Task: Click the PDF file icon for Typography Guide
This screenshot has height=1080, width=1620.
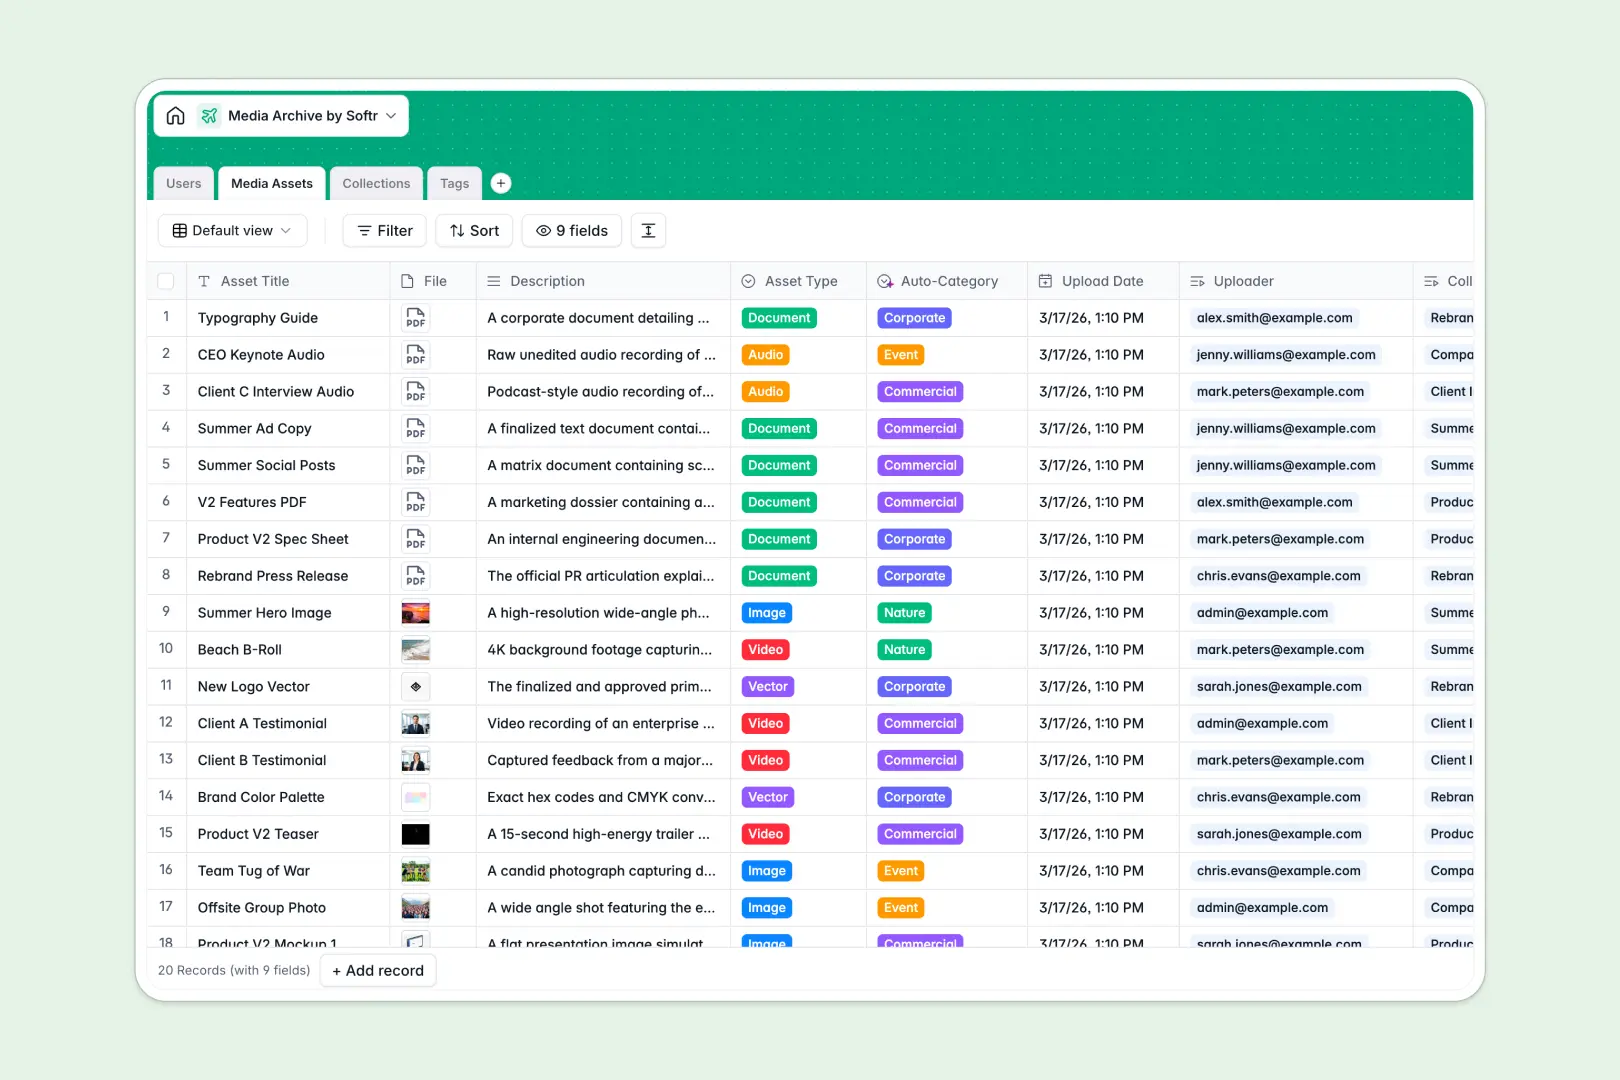Action: point(415,318)
